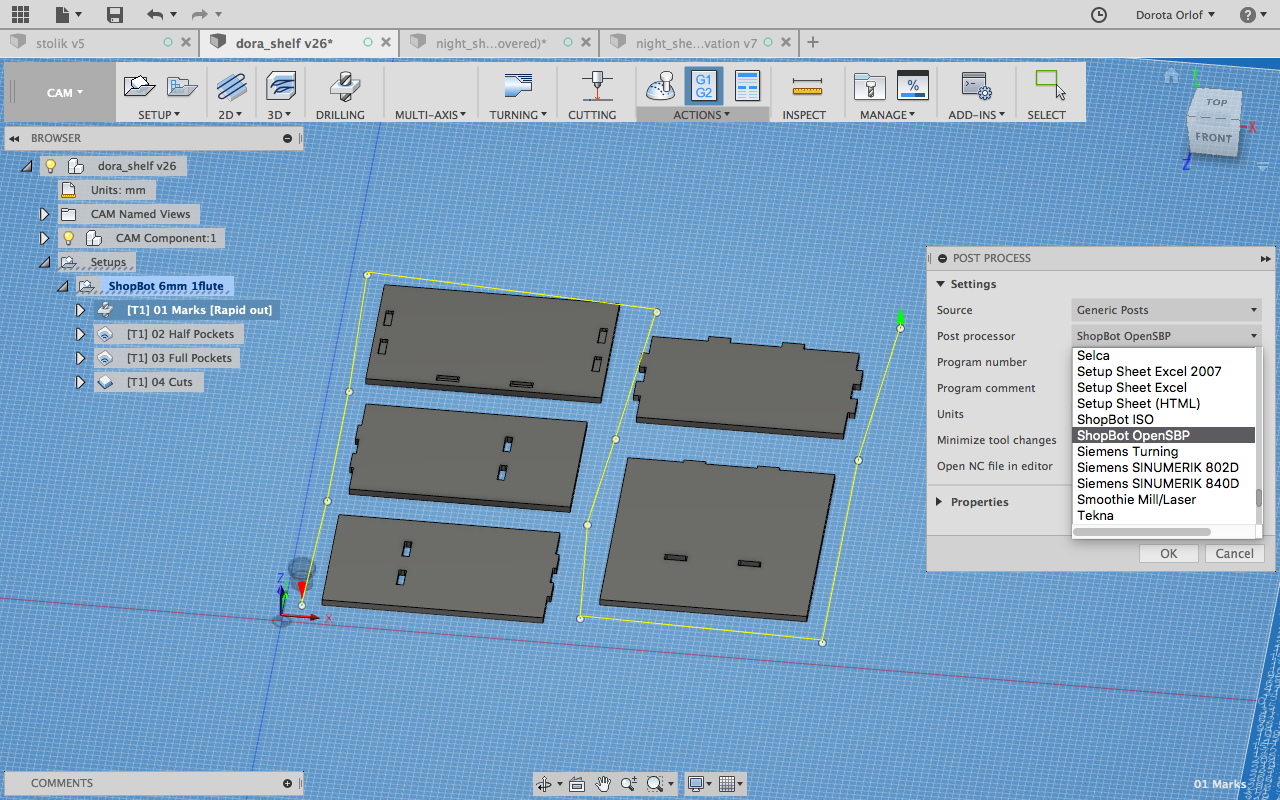This screenshot has height=800, width=1280.
Task: Toggle the dora_shelf v26 lightbulb visibility
Action: coord(50,166)
